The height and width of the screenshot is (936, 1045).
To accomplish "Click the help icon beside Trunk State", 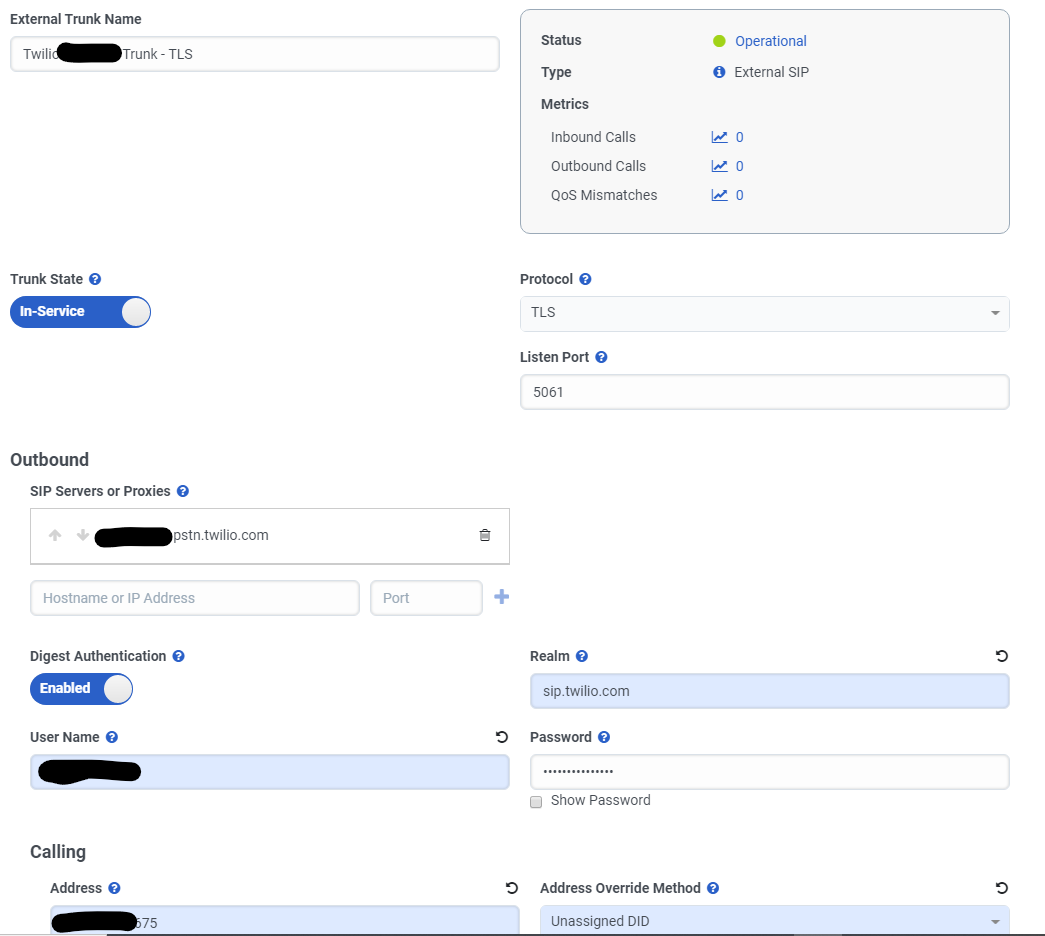I will click(94, 279).
